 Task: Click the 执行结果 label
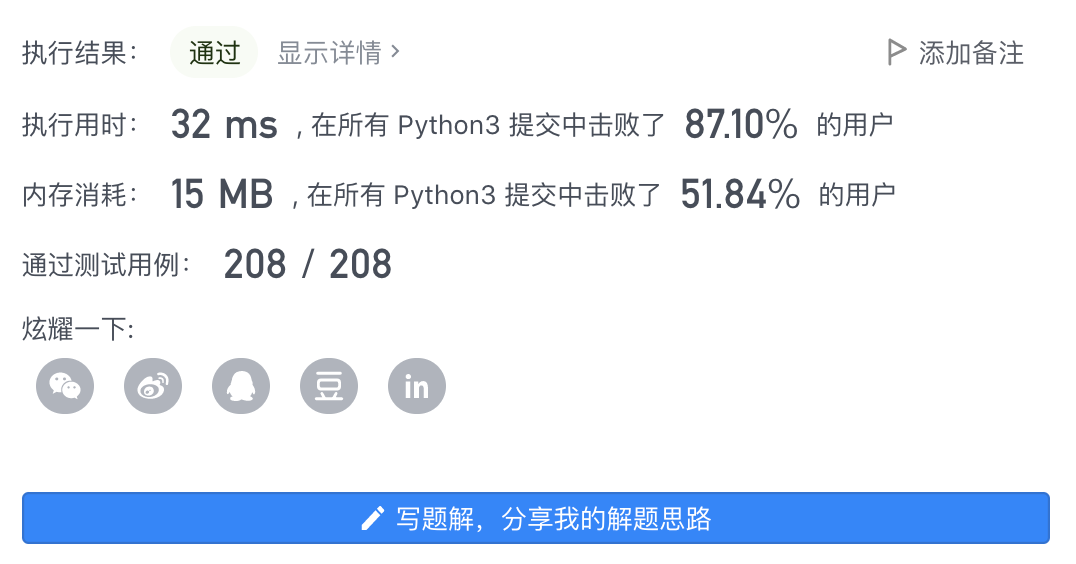point(80,53)
